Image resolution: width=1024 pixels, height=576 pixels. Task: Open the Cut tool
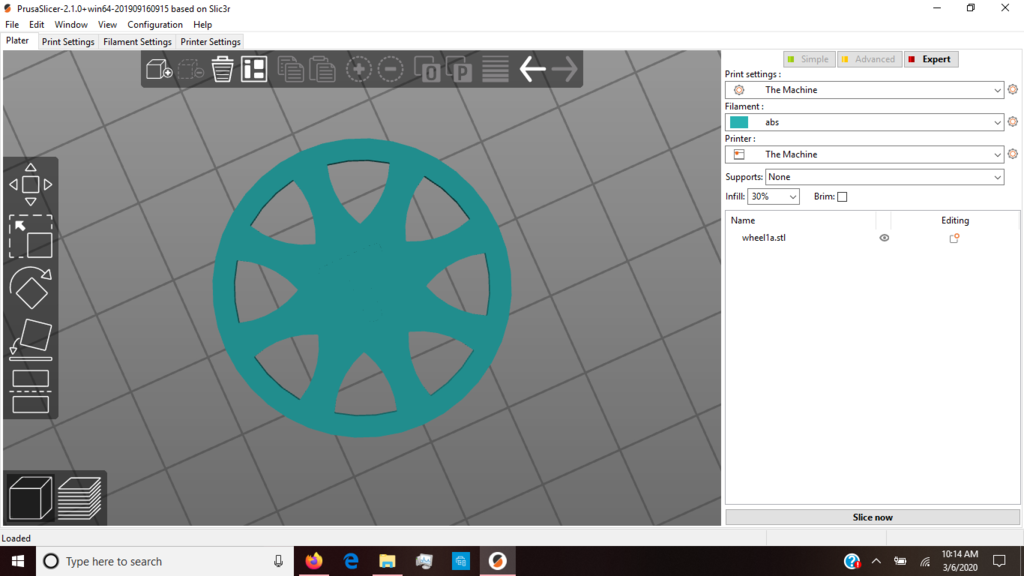(x=30, y=393)
